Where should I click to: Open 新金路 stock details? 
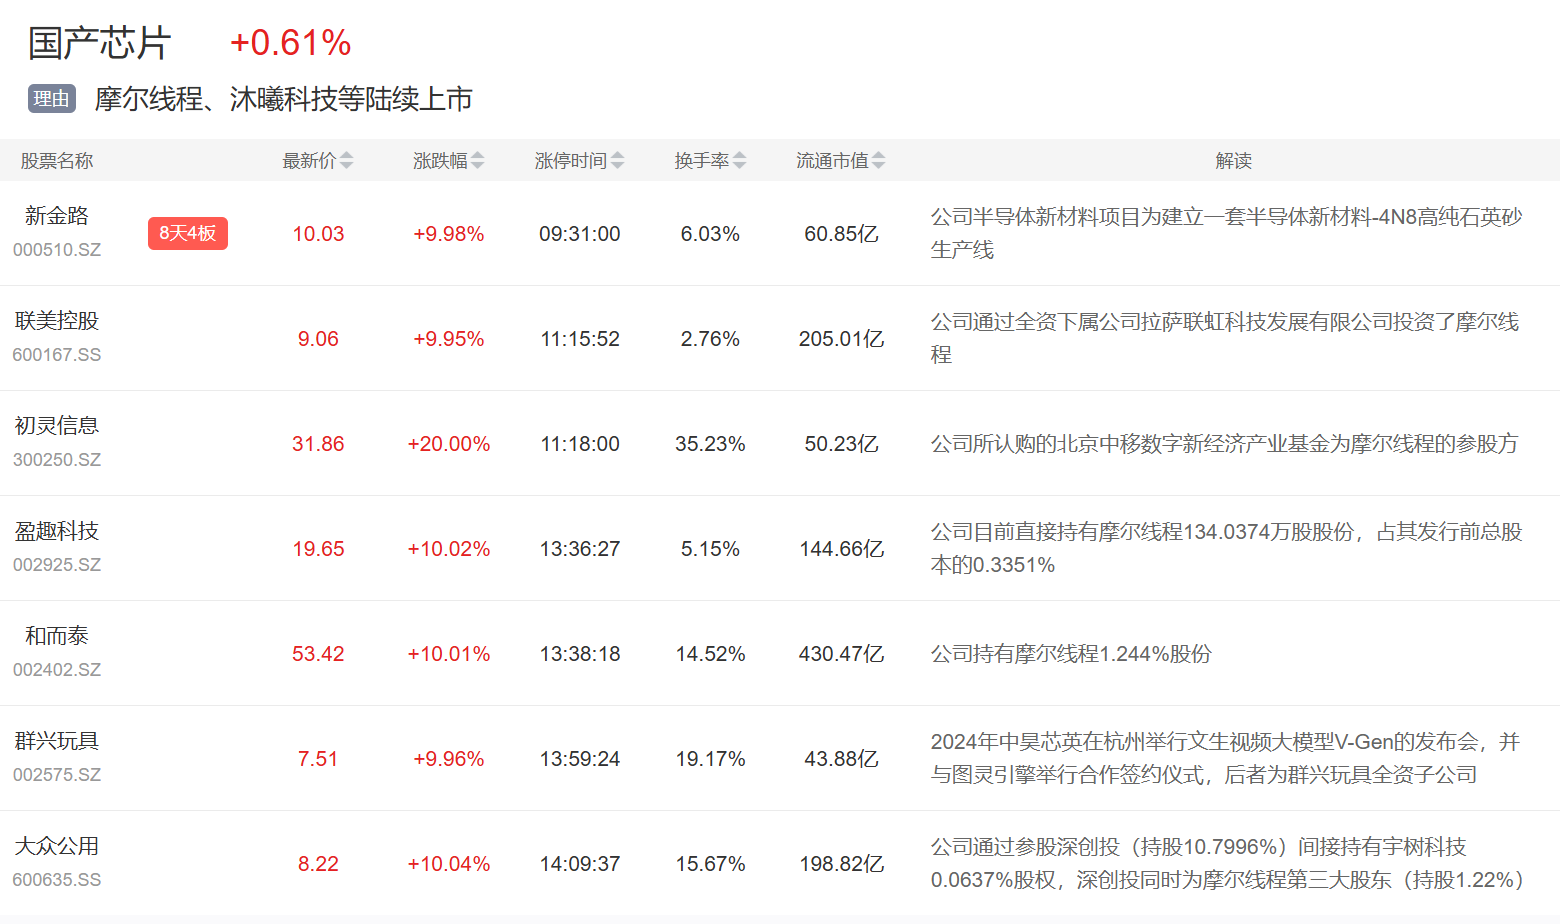pos(57,216)
